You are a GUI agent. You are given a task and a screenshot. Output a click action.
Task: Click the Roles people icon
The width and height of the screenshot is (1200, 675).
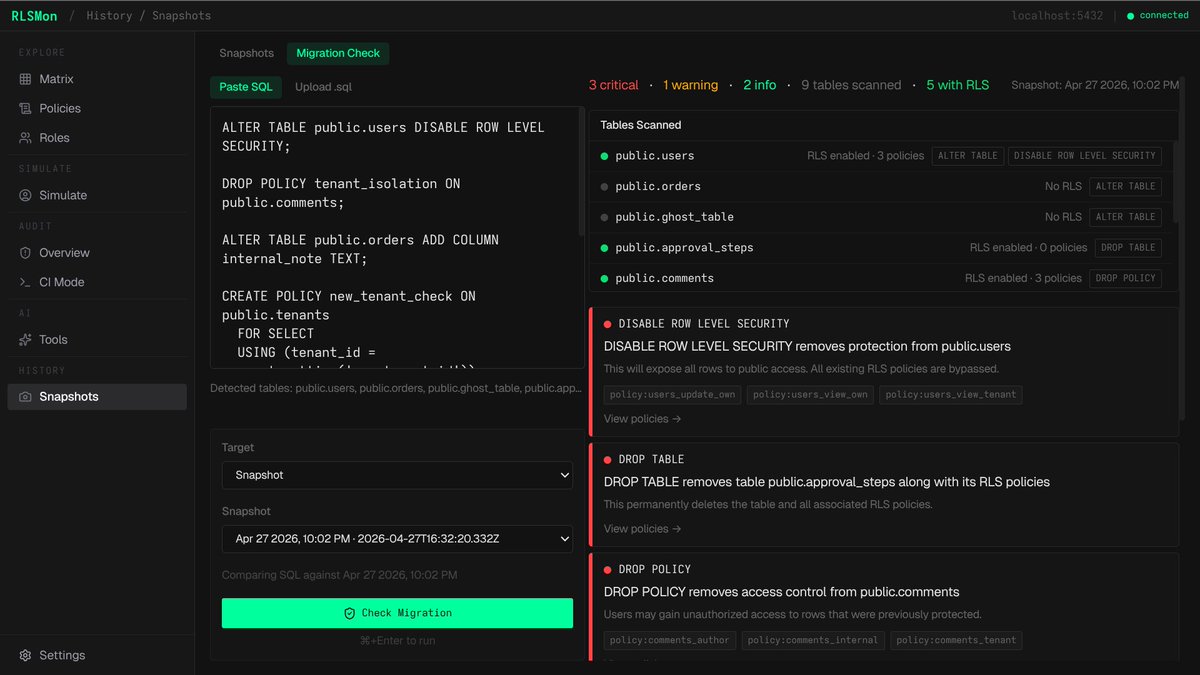coord(26,138)
